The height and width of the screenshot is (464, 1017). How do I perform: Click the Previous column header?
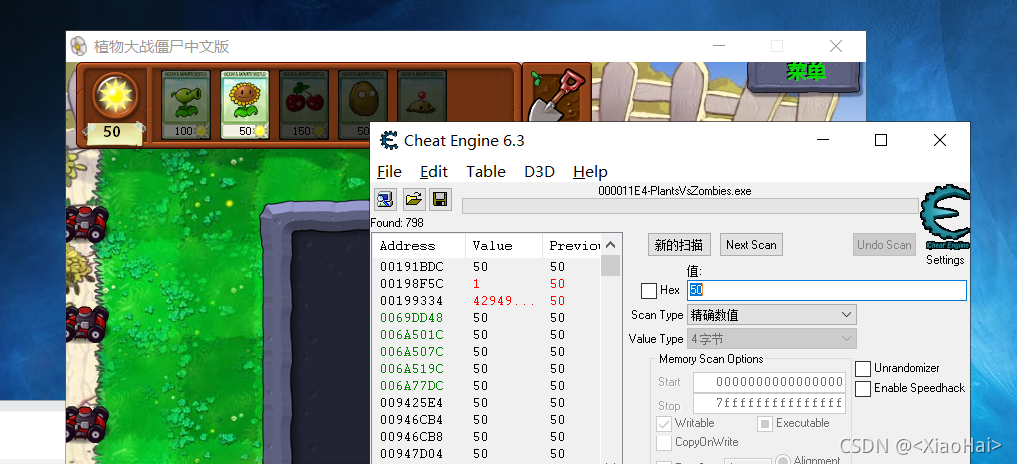571,246
